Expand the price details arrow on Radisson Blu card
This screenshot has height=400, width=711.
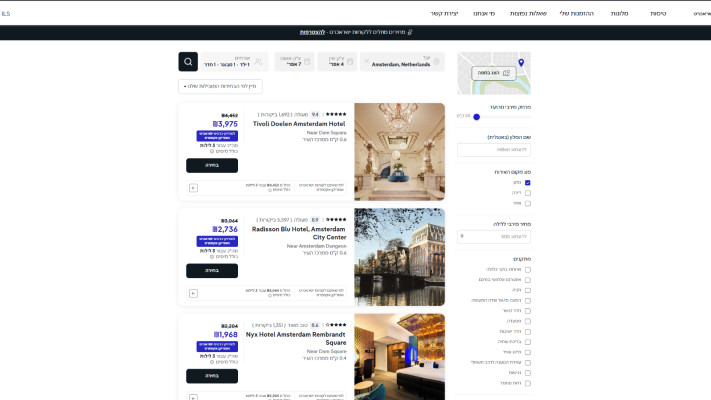click(x=193, y=293)
